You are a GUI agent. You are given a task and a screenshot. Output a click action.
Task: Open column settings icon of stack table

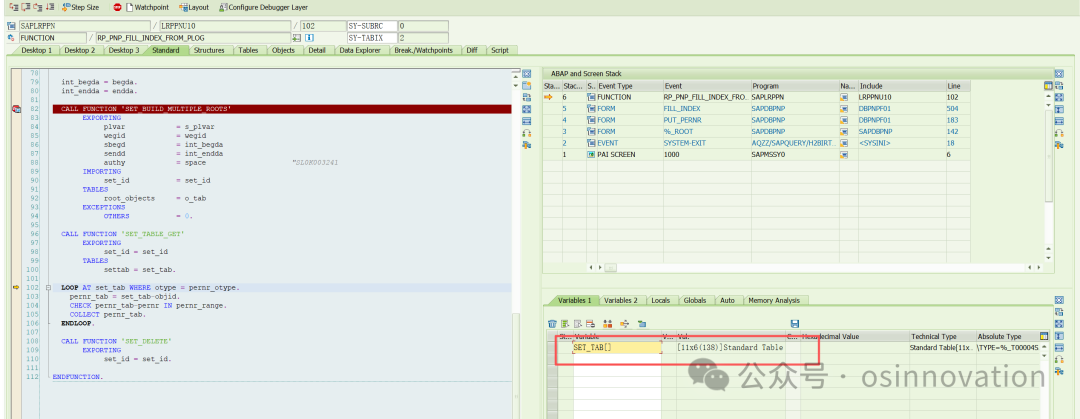(1048, 86)
